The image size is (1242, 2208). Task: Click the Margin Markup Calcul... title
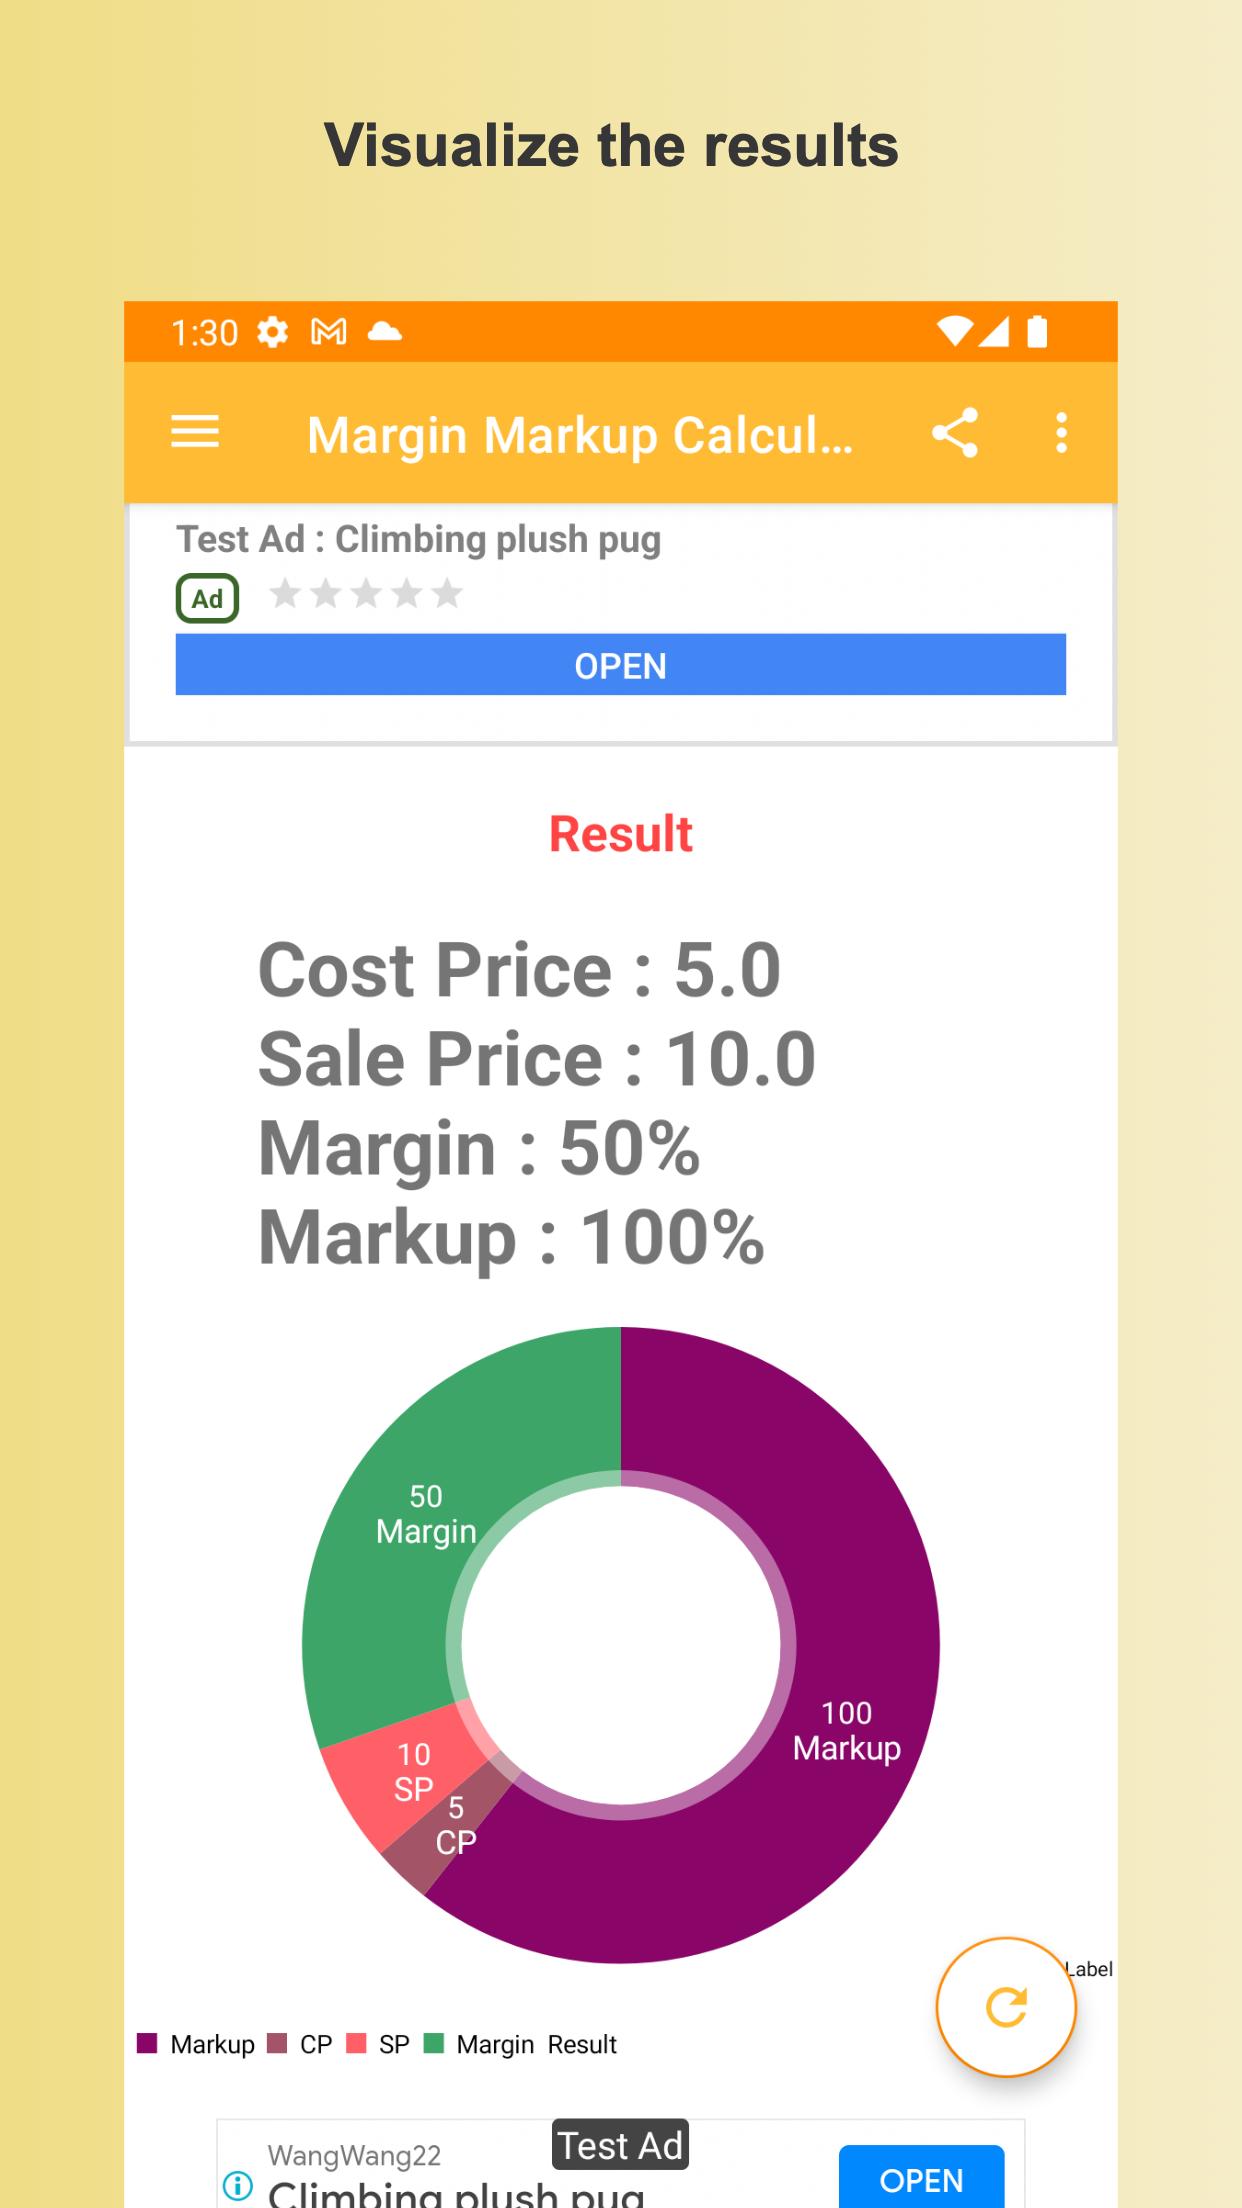pyautogui.click(x=580, y=434)
